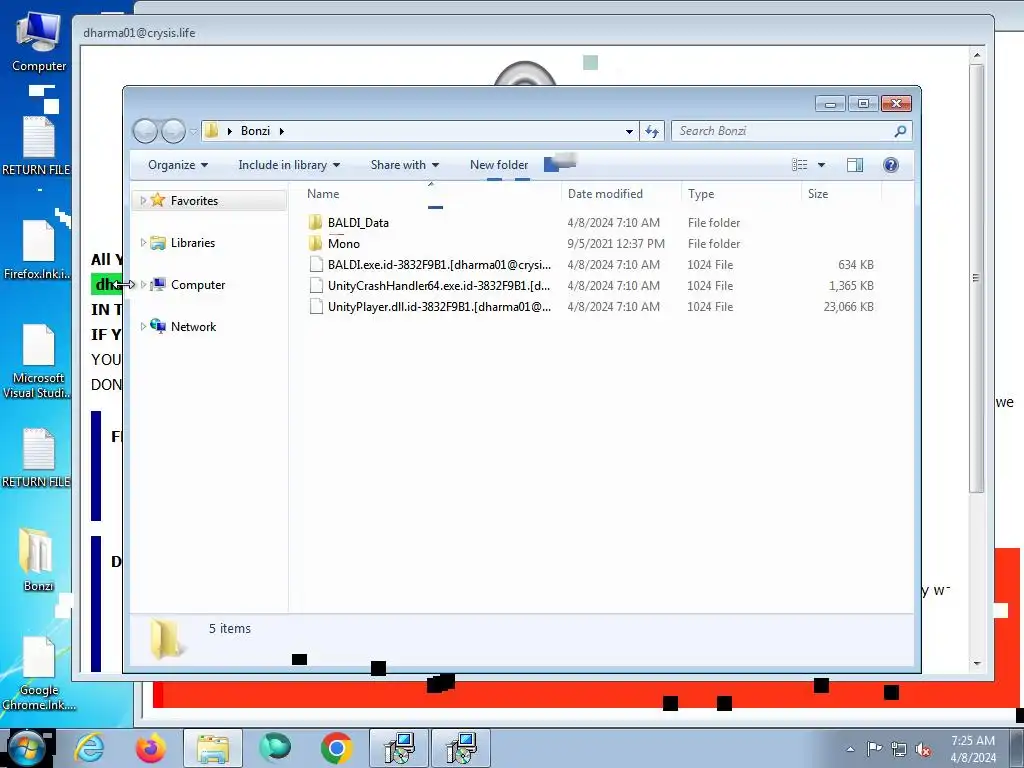Click the Computer desktop icon
The image size is (1024, 768).
click(x=39, y=40)
